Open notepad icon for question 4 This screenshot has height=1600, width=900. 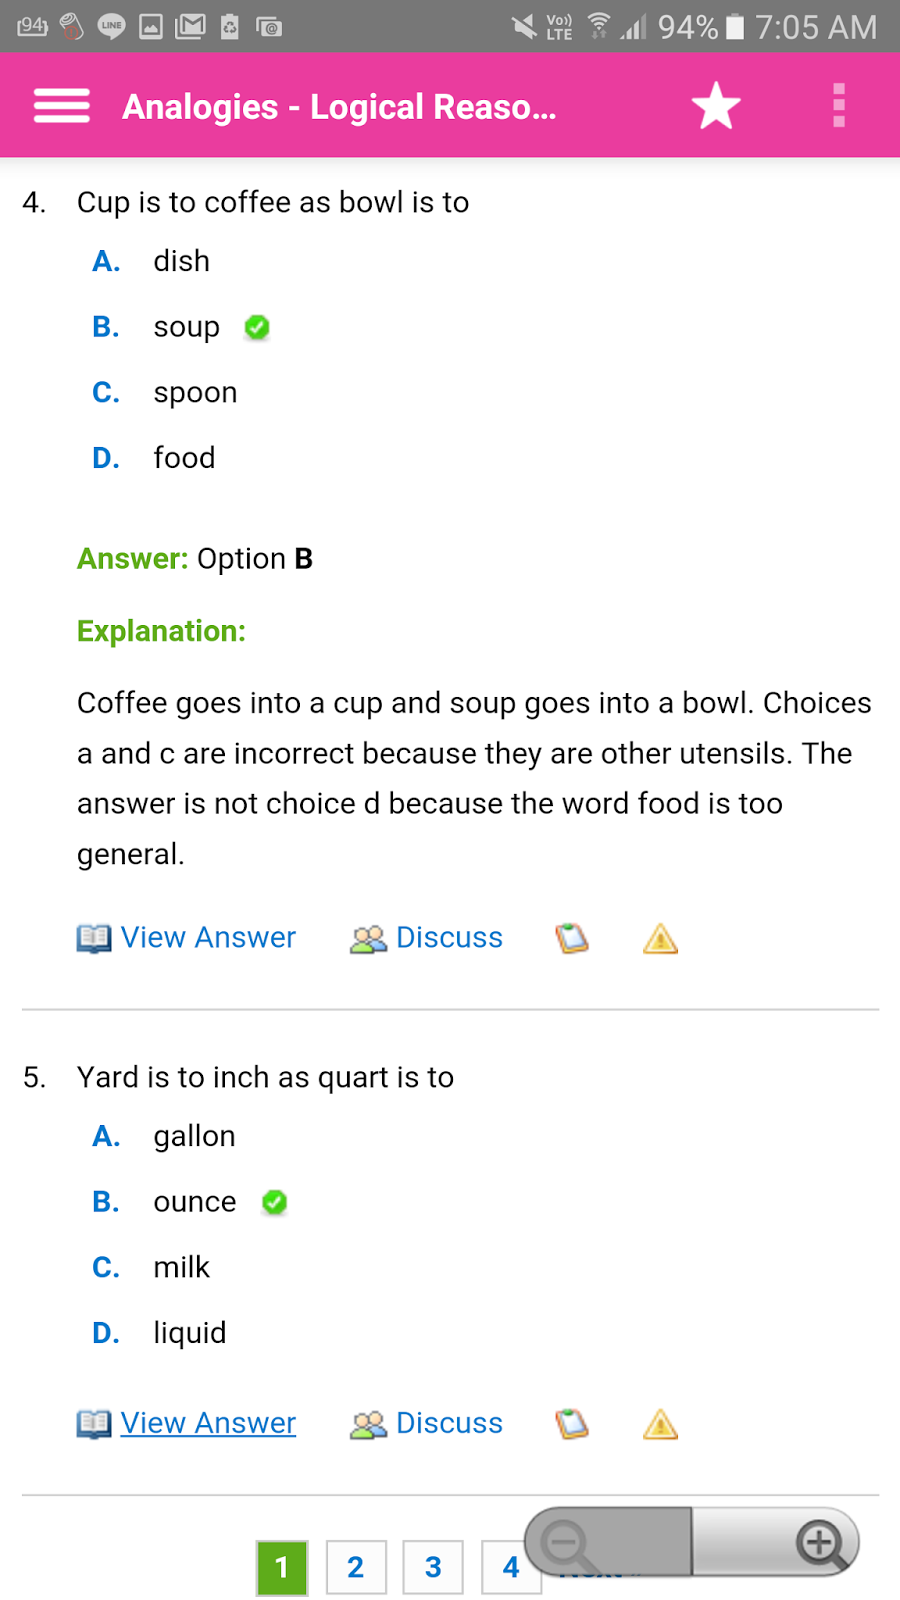572,938
